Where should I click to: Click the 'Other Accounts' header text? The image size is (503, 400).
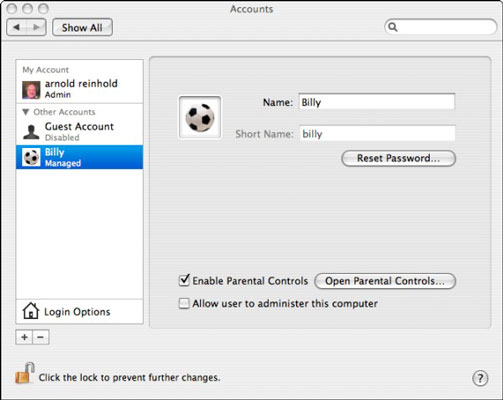coord(64,112)
